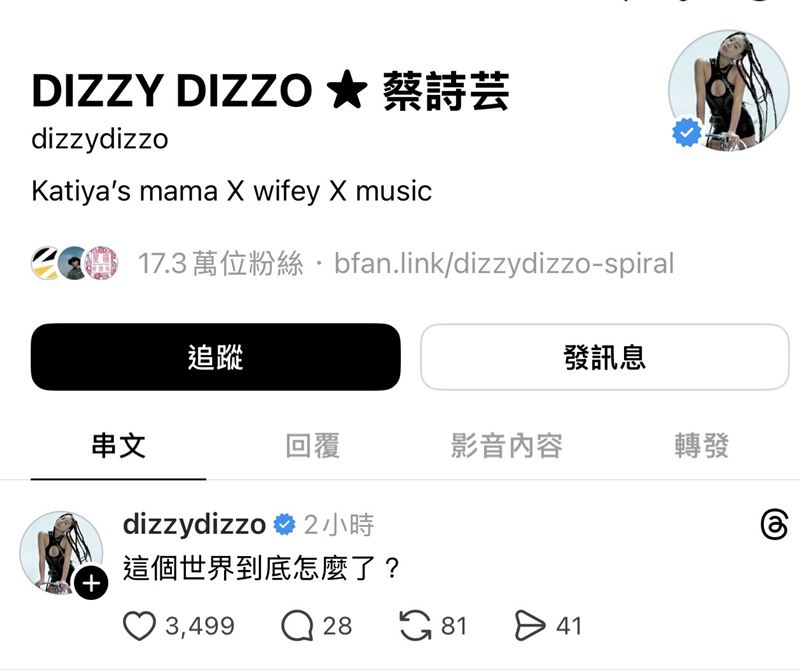Tap the blue verified badge on the profile photo
Screen dimensions: 800x671
click(x=687, y=132)
